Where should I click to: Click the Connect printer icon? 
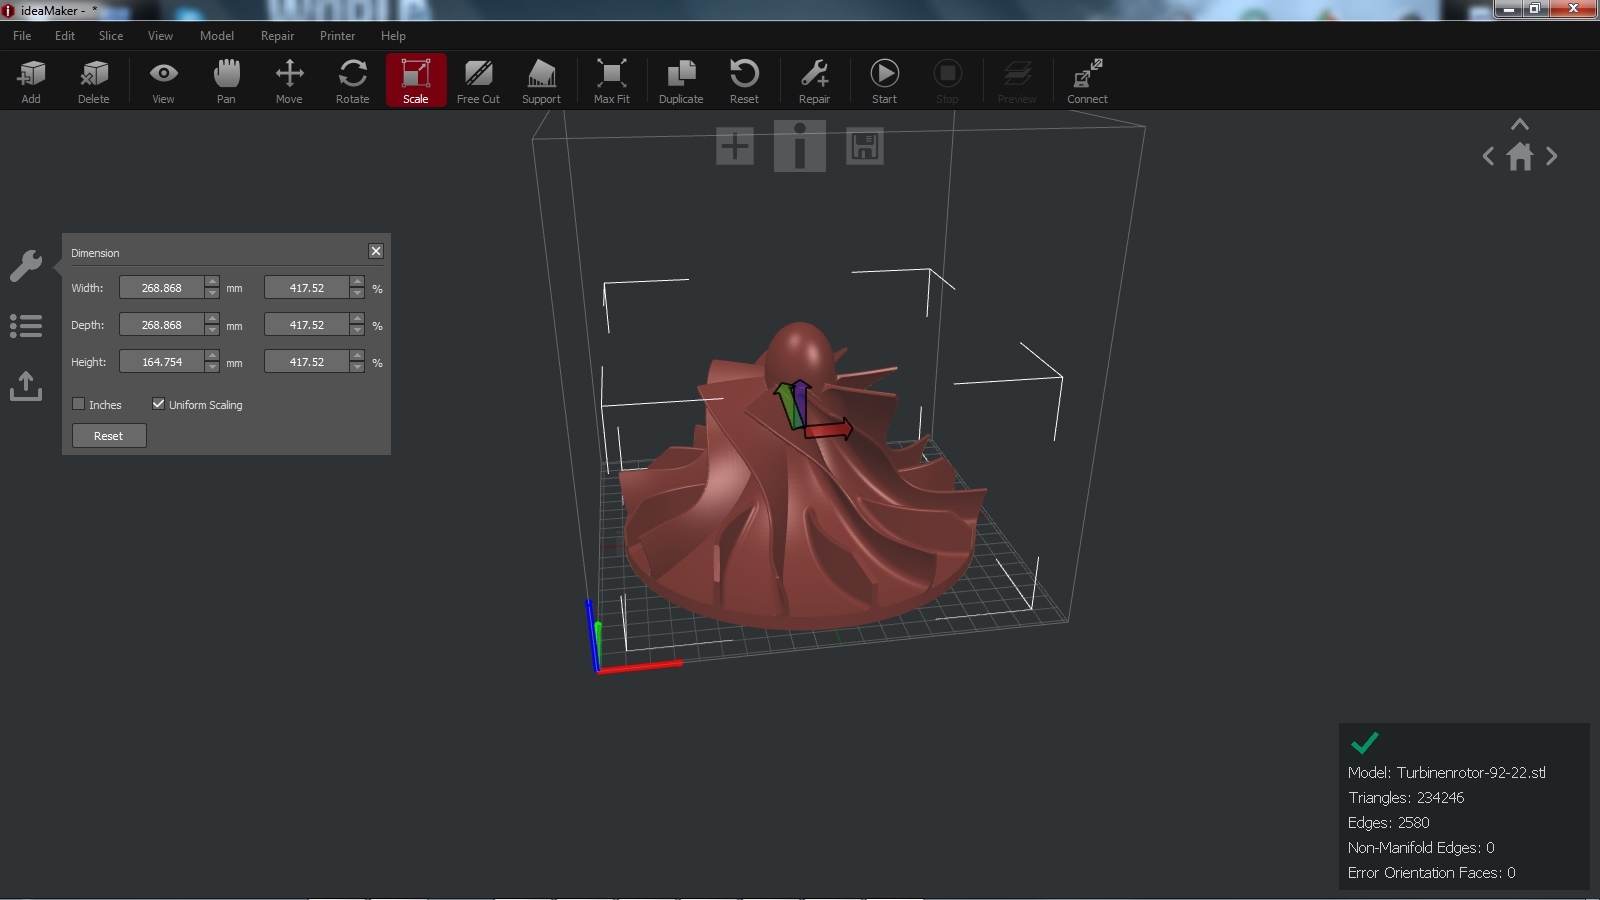(1087, 80)
